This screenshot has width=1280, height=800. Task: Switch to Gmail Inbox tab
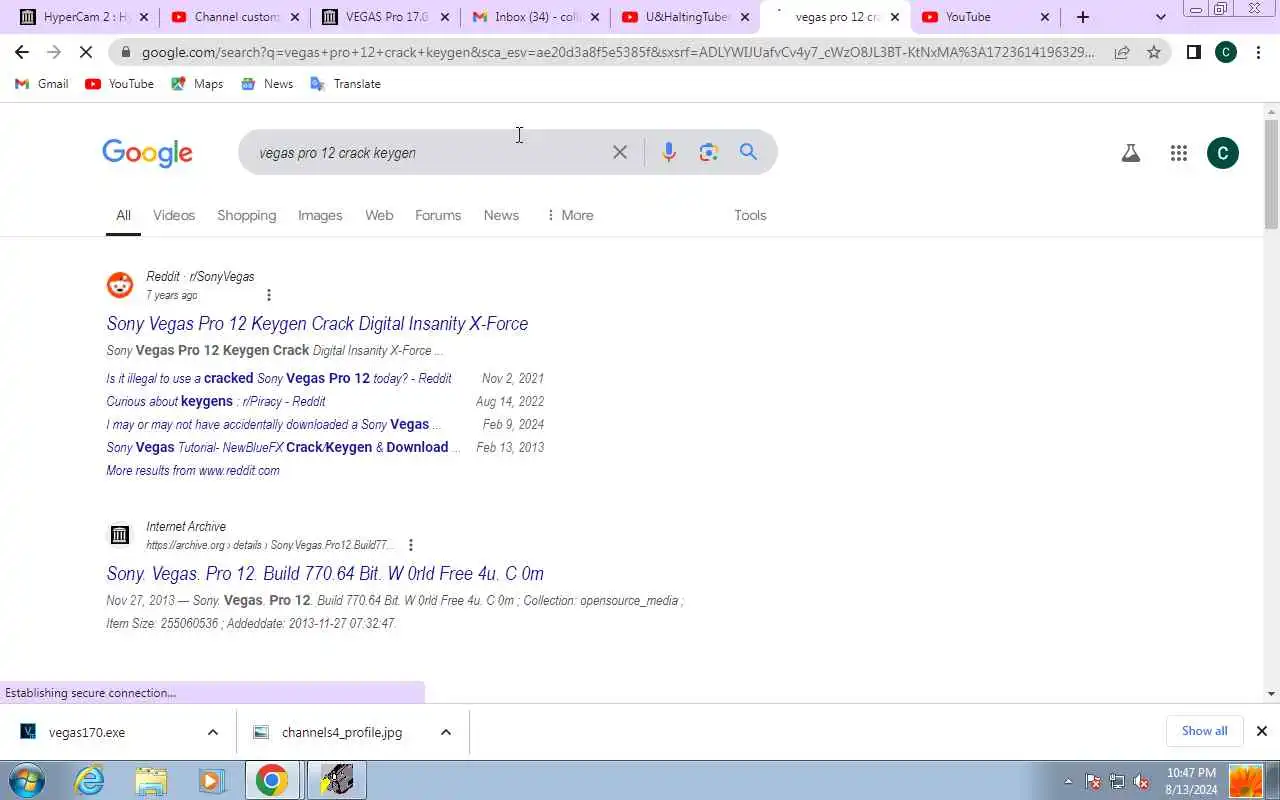535,17
